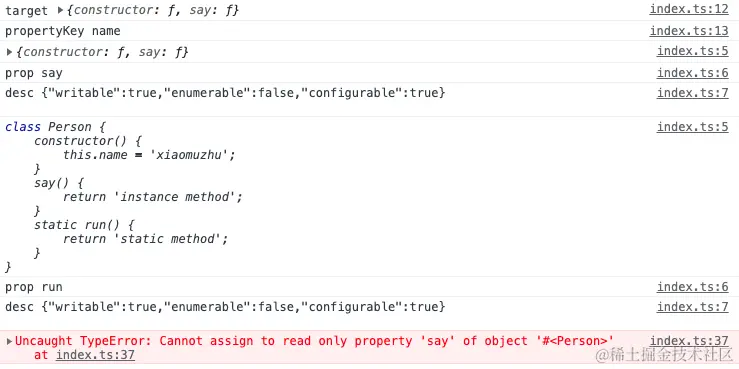Viewport: 739px width, 369px height.
Task: Click the object preview text on the target row
Action: (153, 10)
